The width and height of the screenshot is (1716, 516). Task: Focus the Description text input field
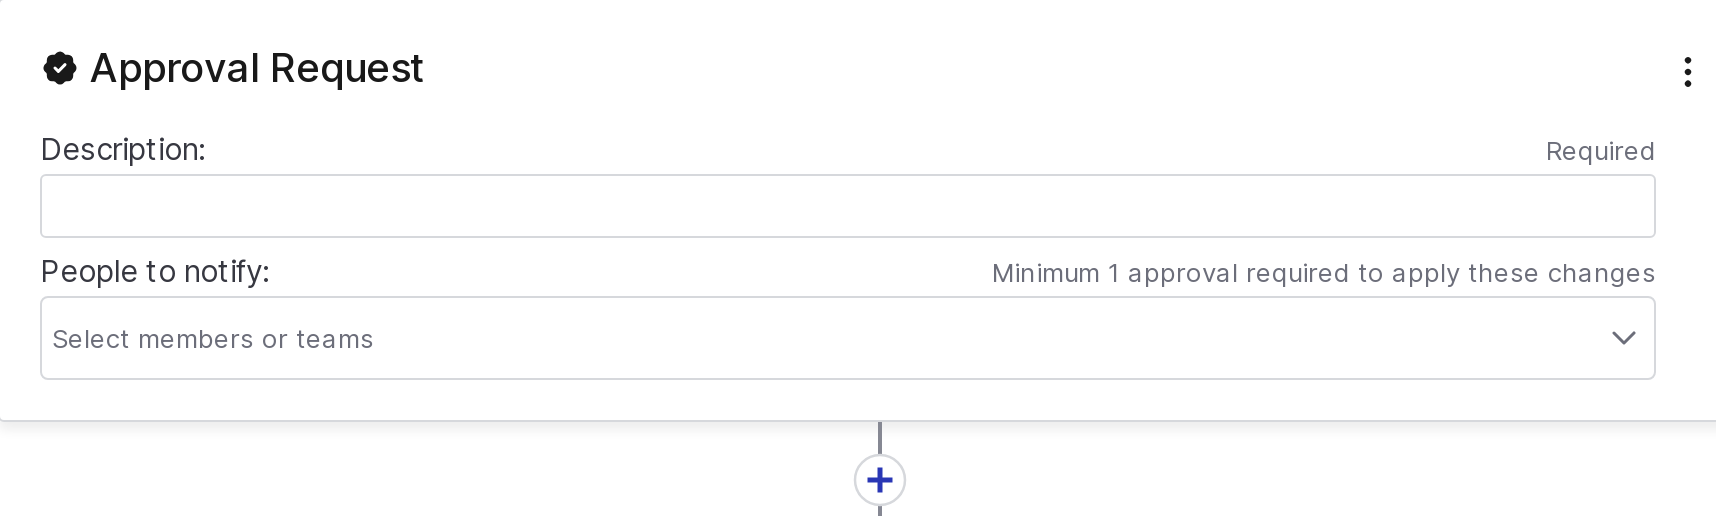[846, 206]
